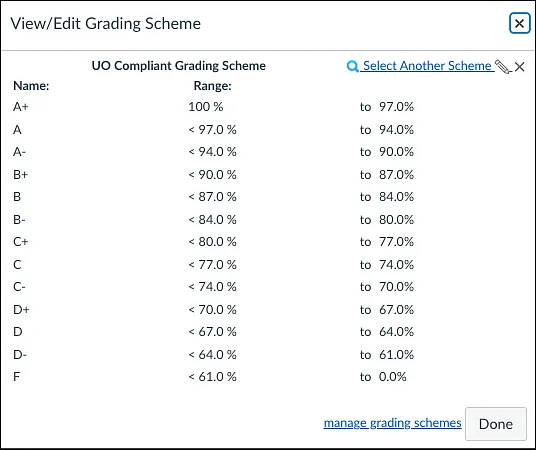Remove grading scheme with the small X icon

(520, 67)
